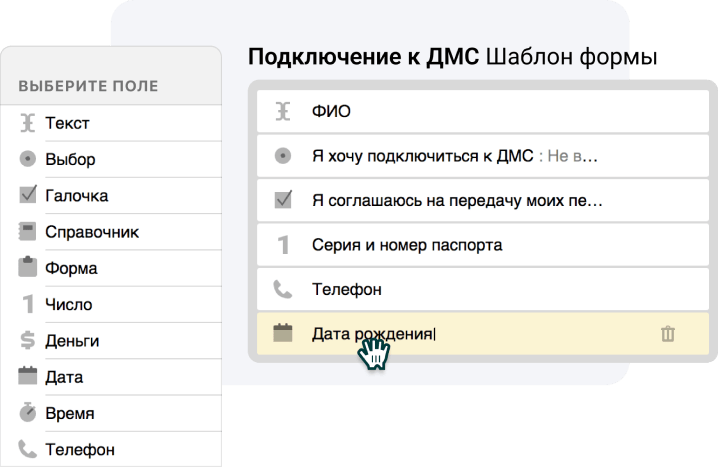Choose the Деньги field label
Screen dimensions: 718x467
click(72, 341)
